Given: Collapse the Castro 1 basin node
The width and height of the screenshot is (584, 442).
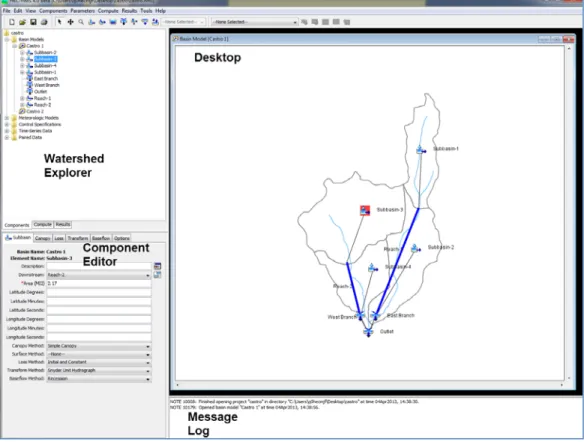Looking at the screenshot, I should click(x=15, y=46).
